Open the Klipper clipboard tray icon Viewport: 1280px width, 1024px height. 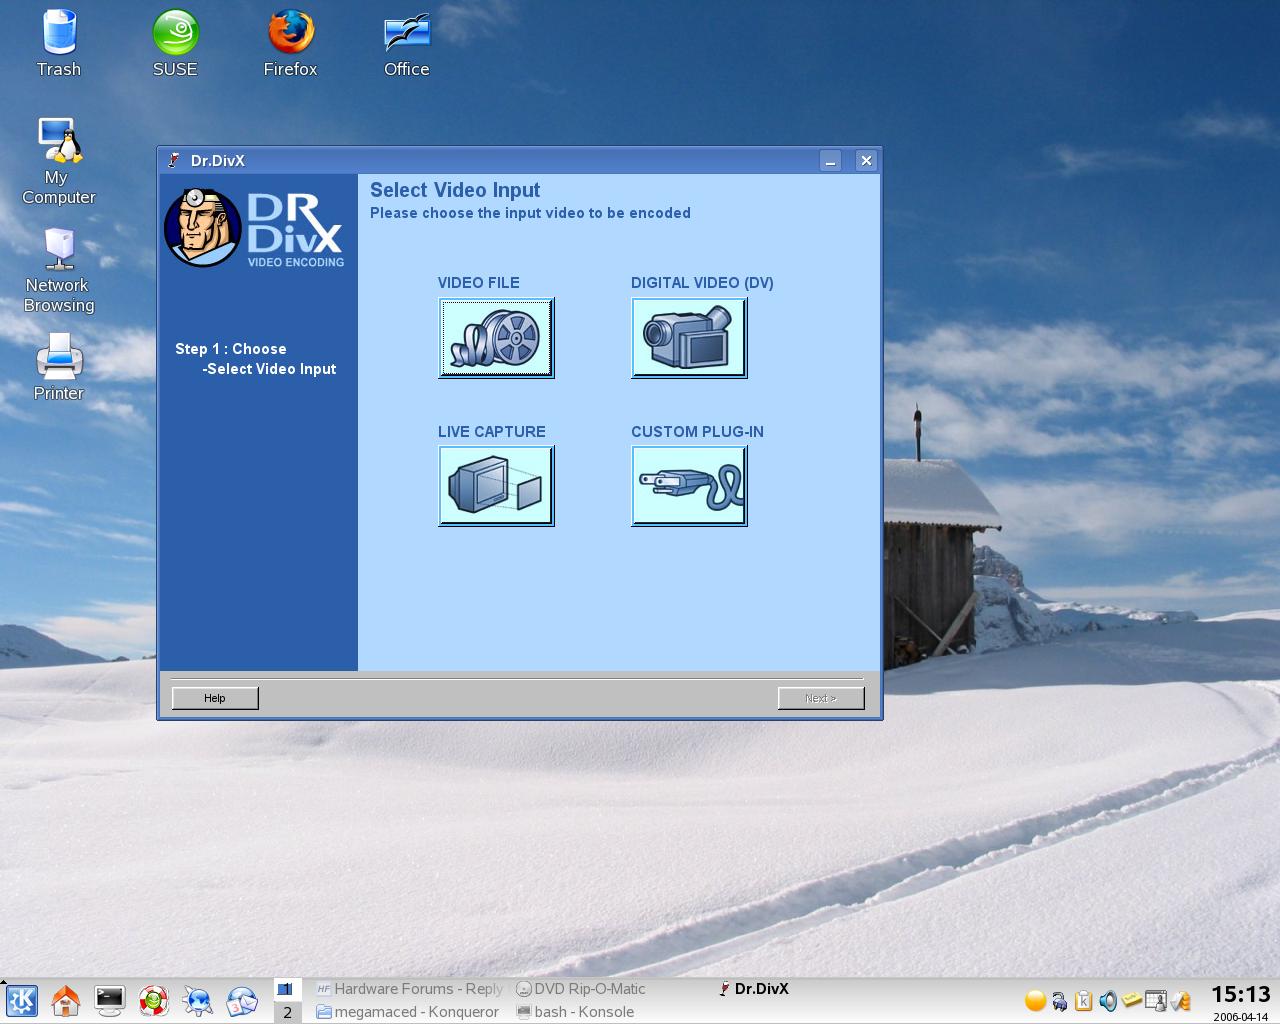1084,1001
